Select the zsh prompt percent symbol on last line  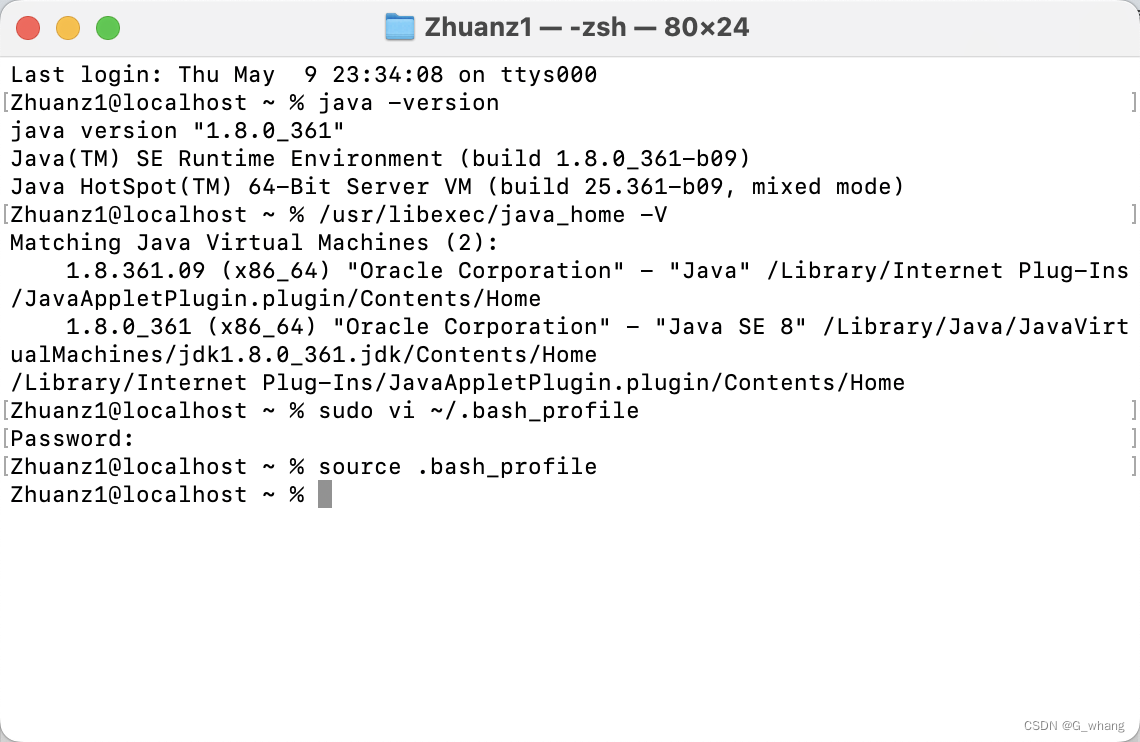point(297,493)
